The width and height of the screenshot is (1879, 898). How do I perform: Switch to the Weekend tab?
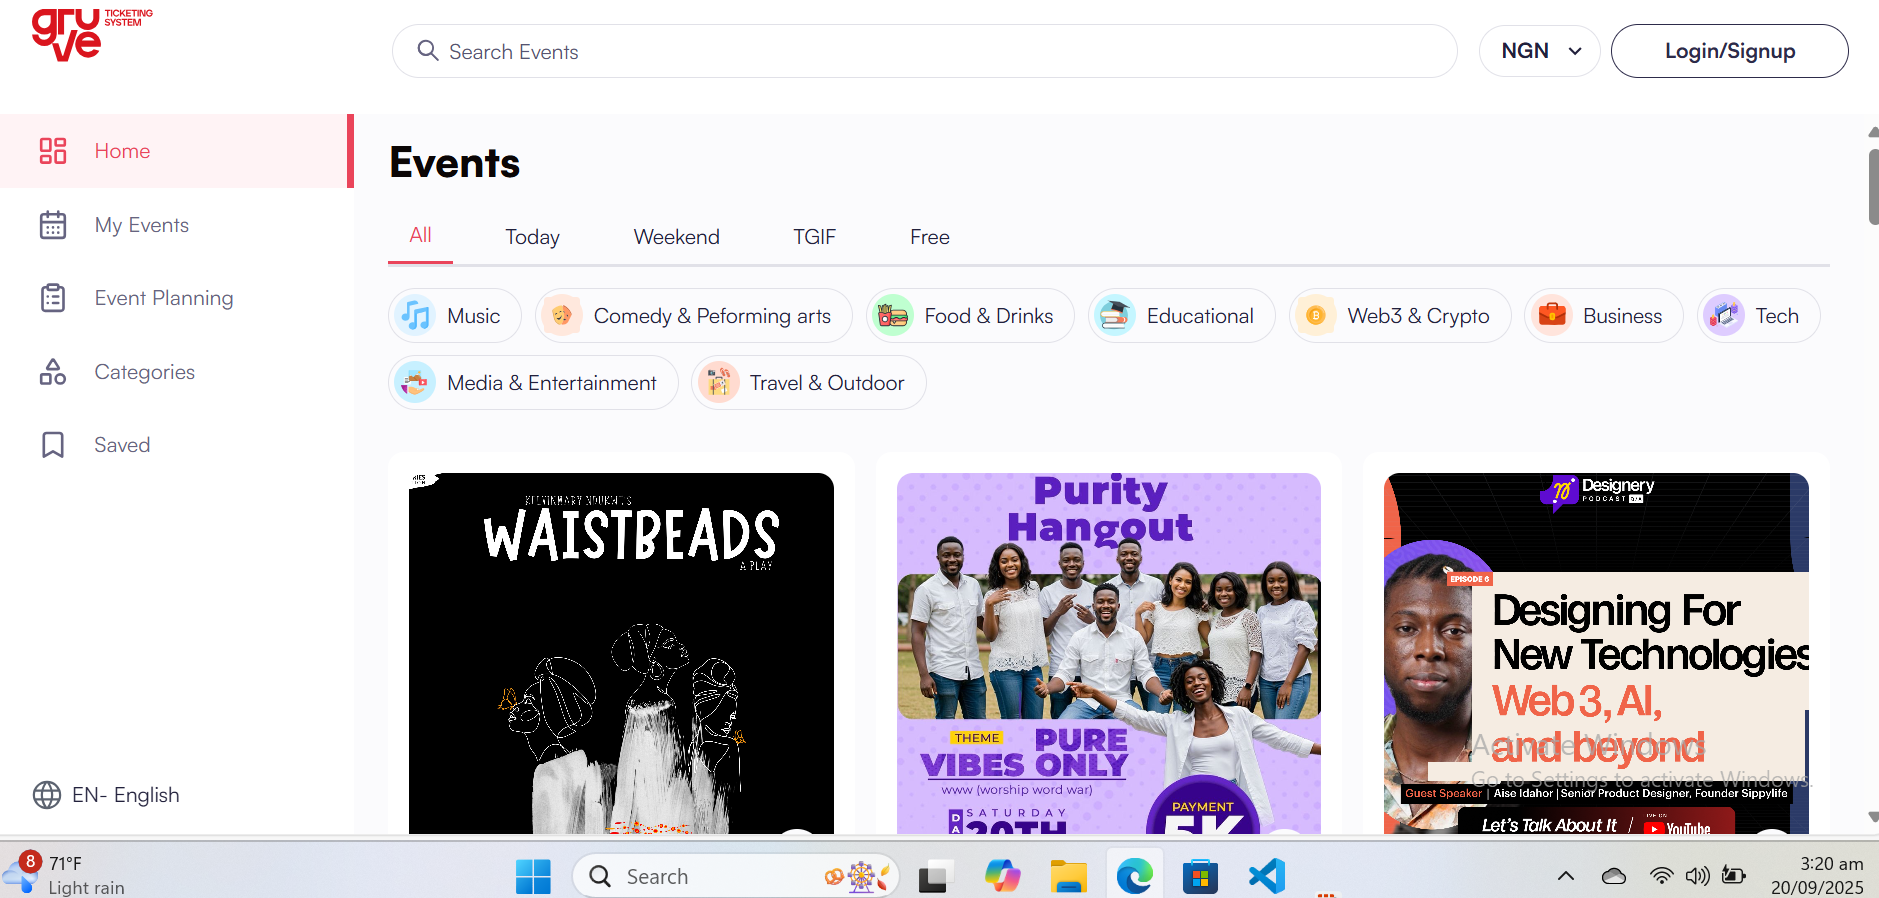(676, 237)
